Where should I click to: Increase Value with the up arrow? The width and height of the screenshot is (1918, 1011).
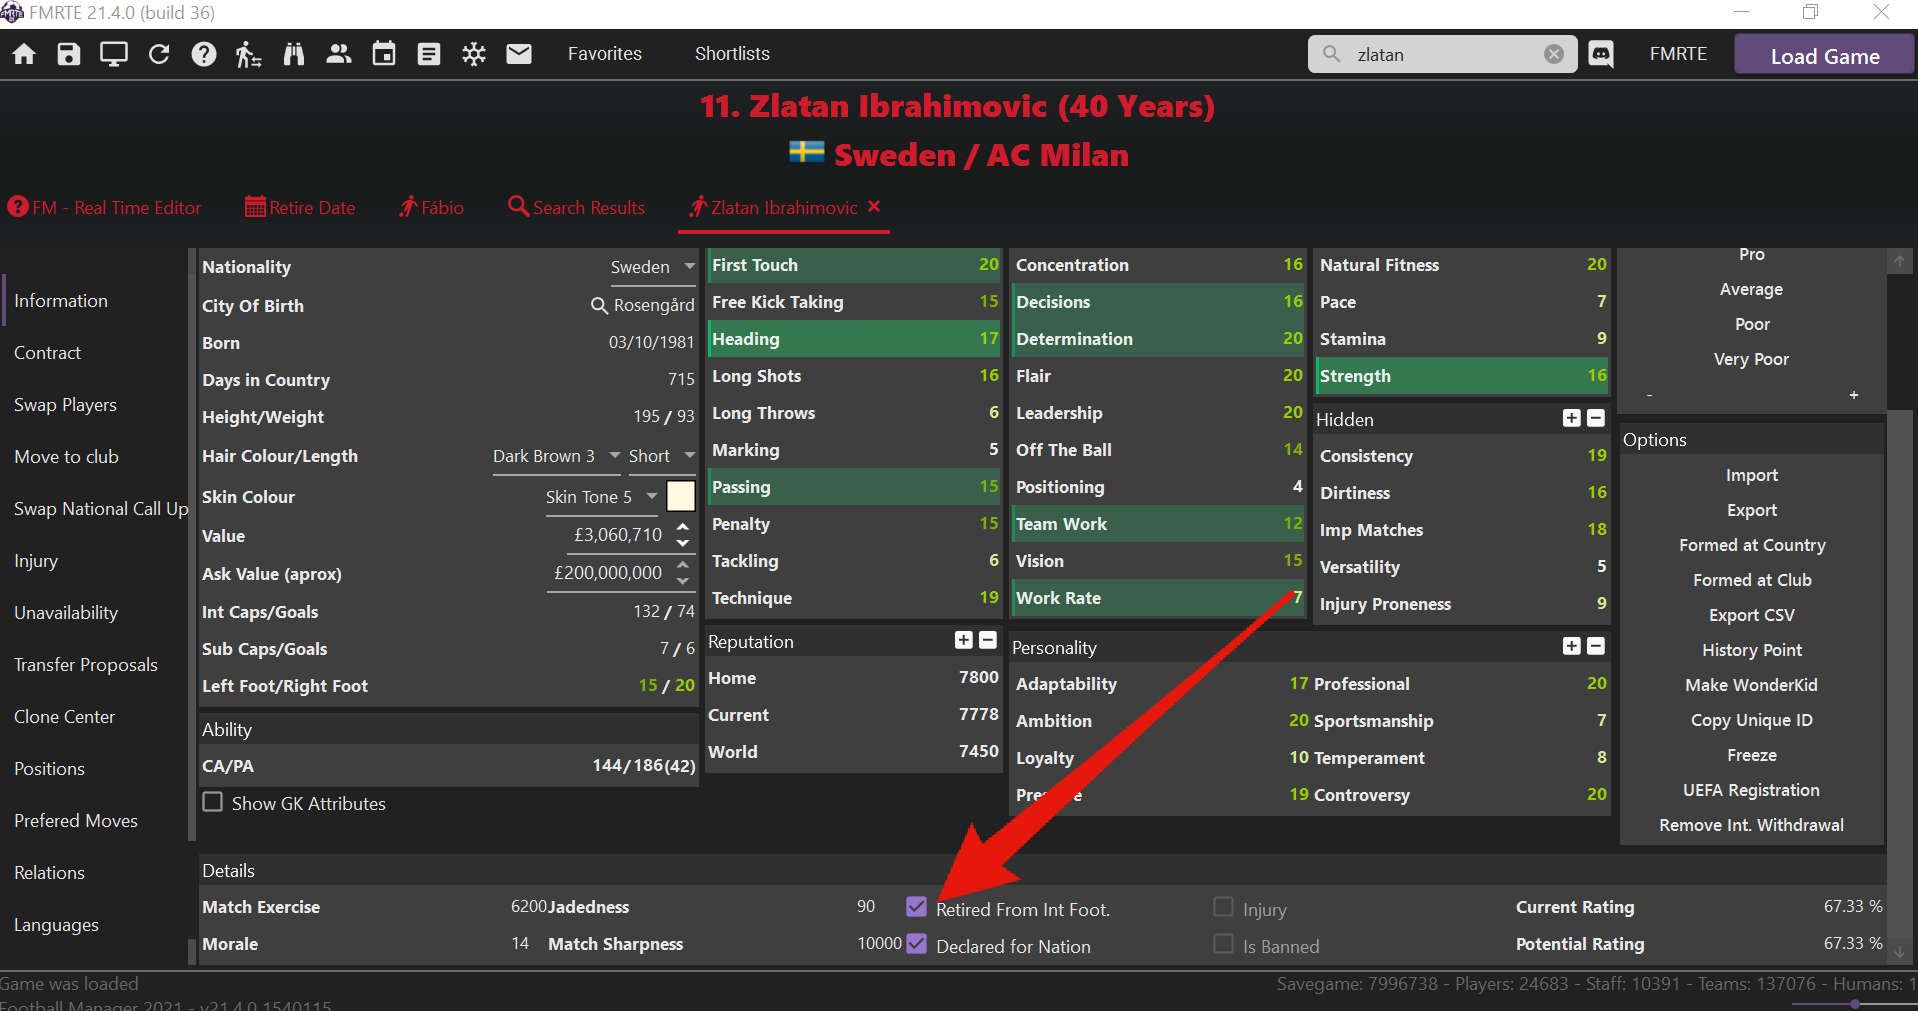(683, 527)
